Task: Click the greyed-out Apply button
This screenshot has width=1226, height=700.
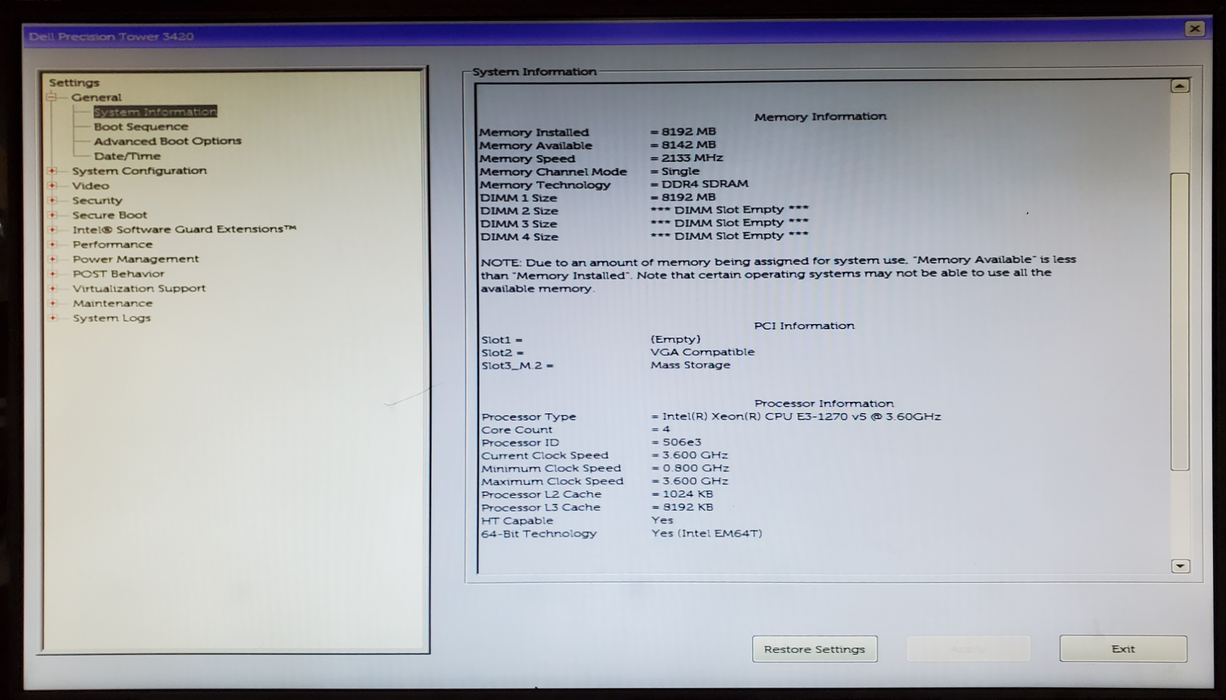Action: pyautogui.click(x=968, y=649)
